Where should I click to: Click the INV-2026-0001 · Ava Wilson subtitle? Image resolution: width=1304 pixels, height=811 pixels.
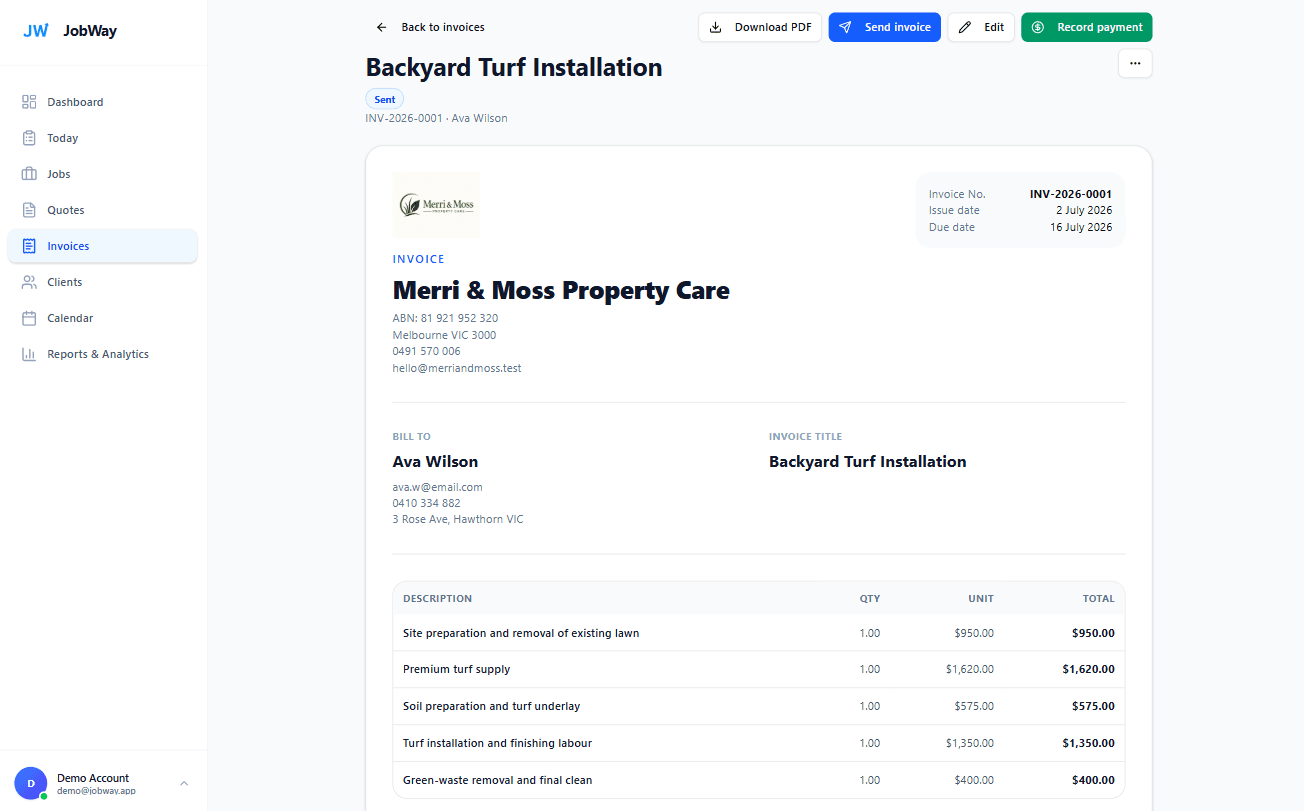click(x=437, y=118)
